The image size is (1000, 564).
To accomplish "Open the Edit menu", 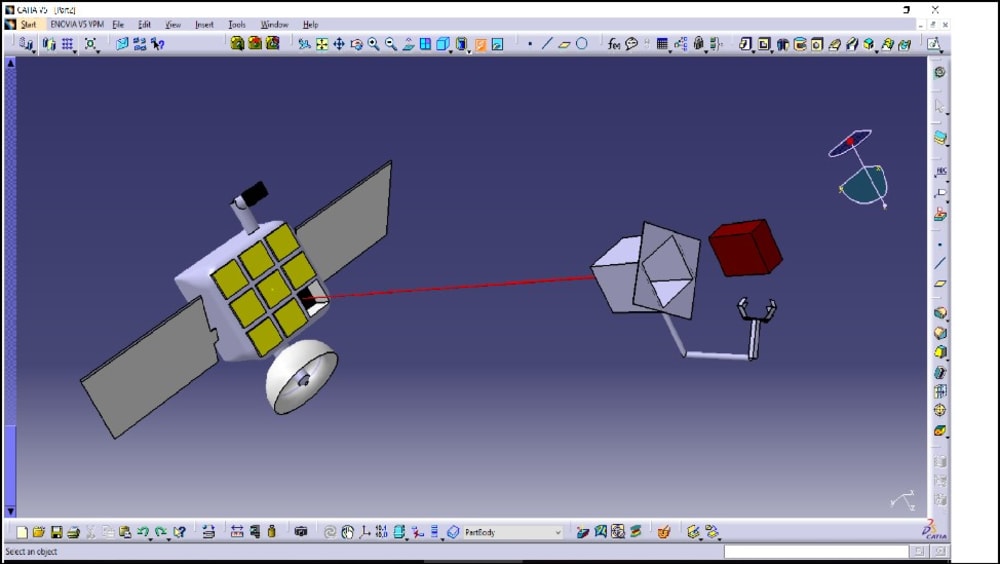I will point(145,24).
